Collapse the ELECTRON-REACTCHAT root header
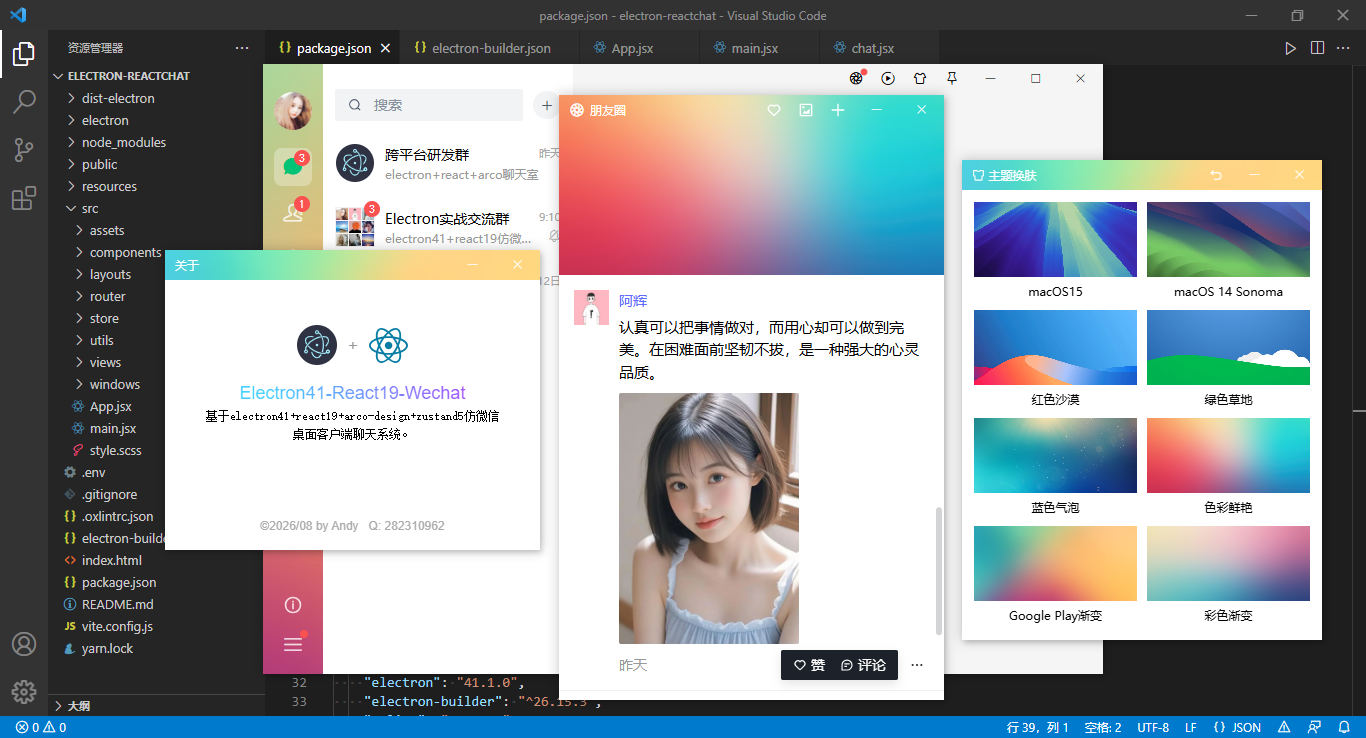 155,76
